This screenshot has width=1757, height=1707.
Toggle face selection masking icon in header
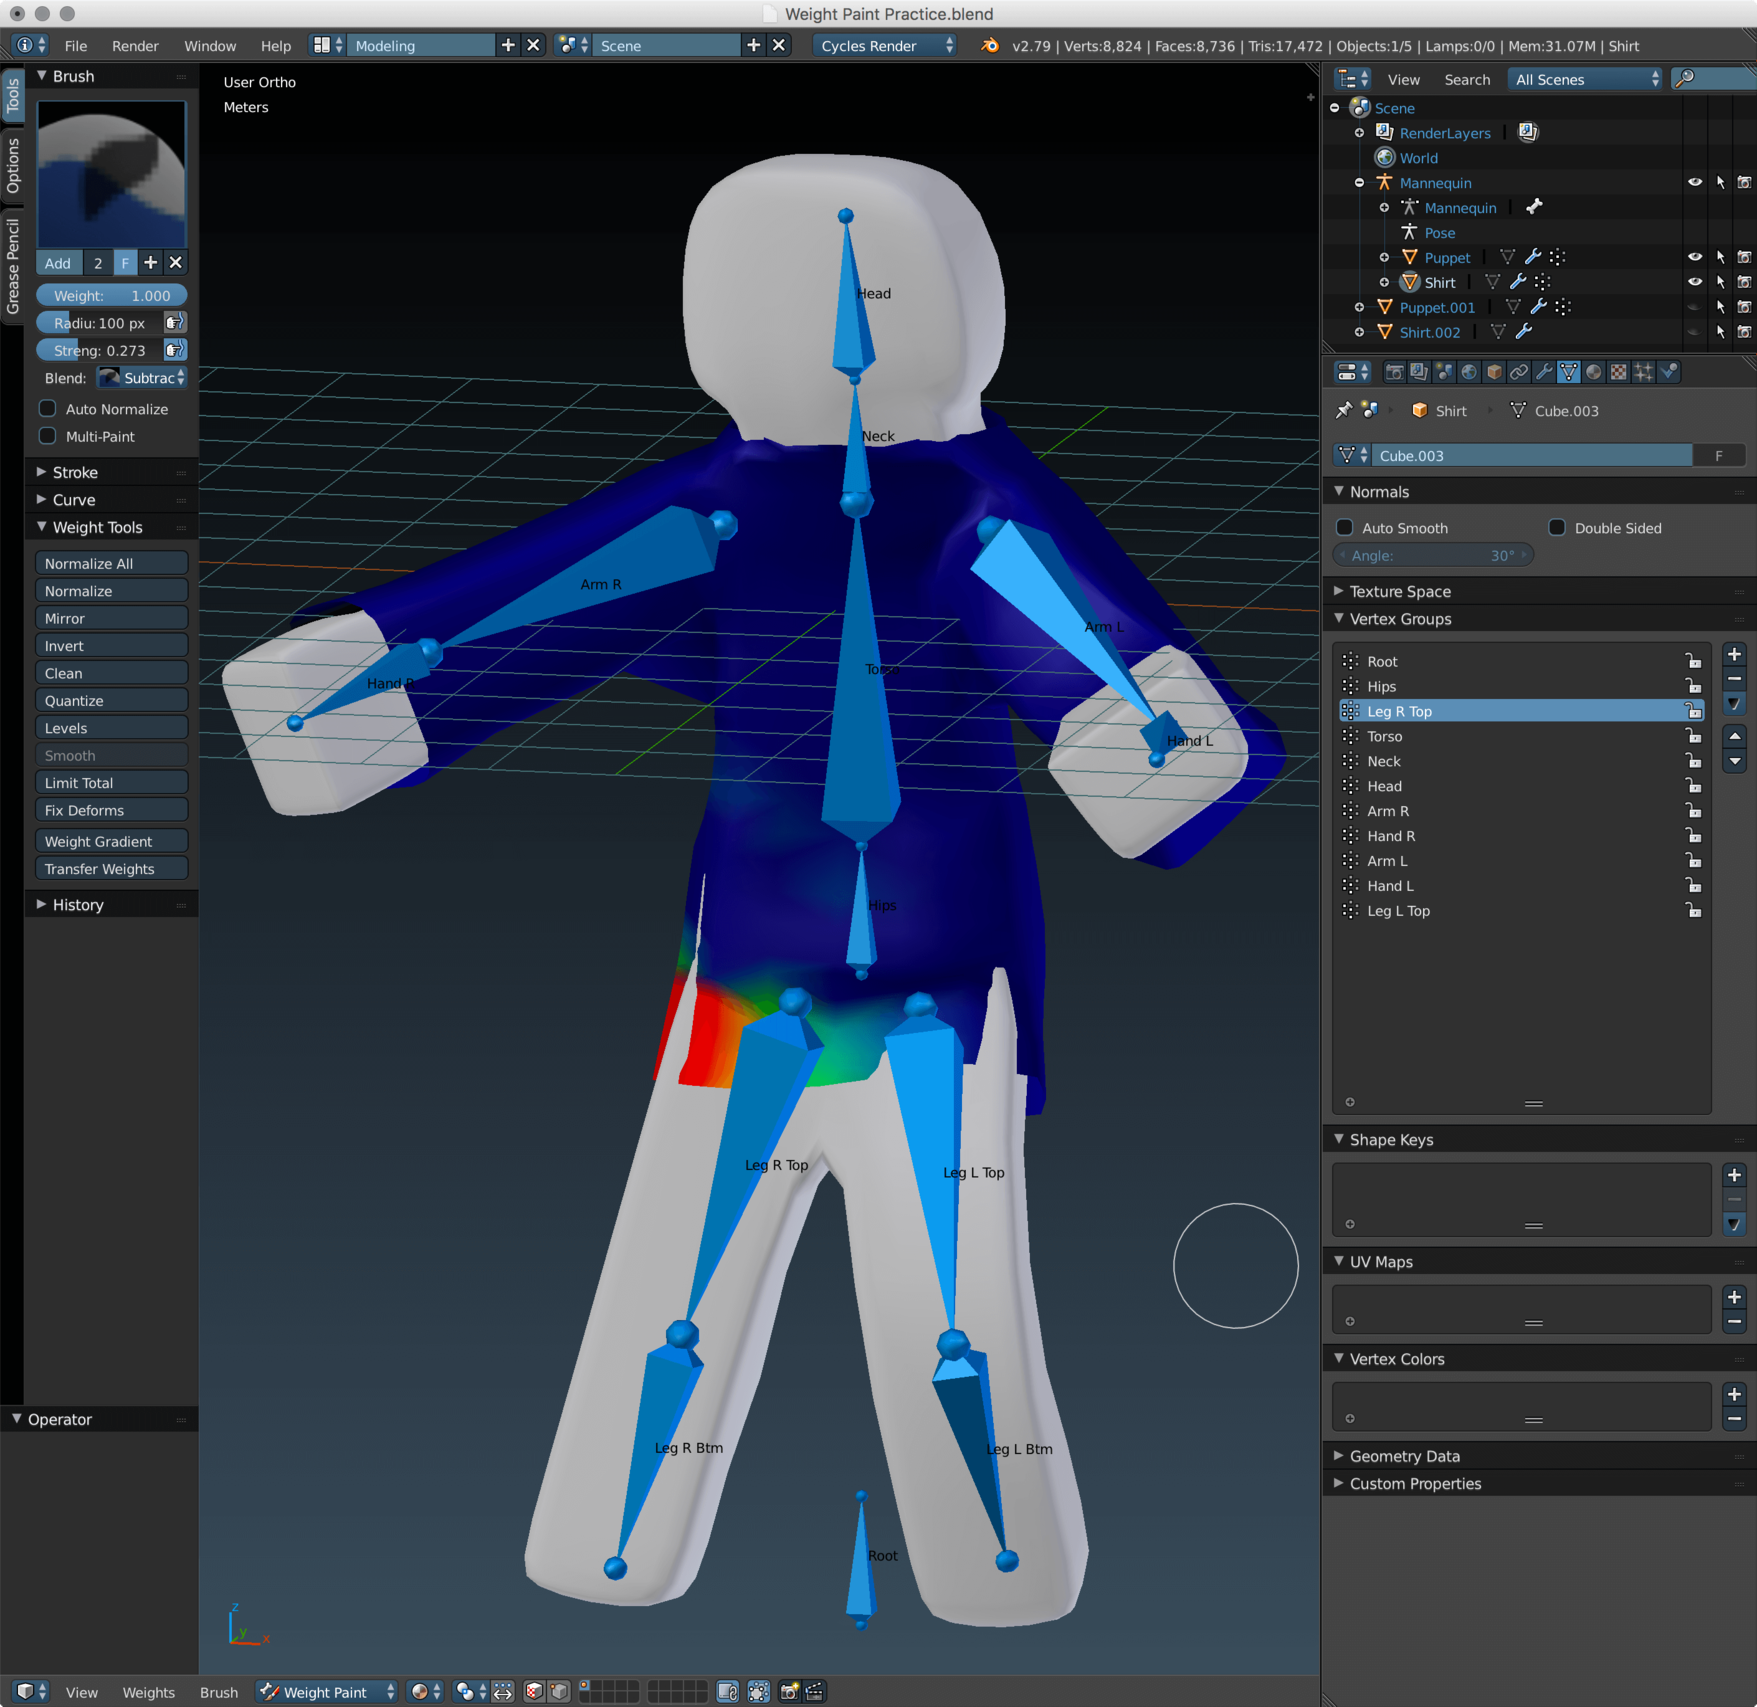[535, 1691]
